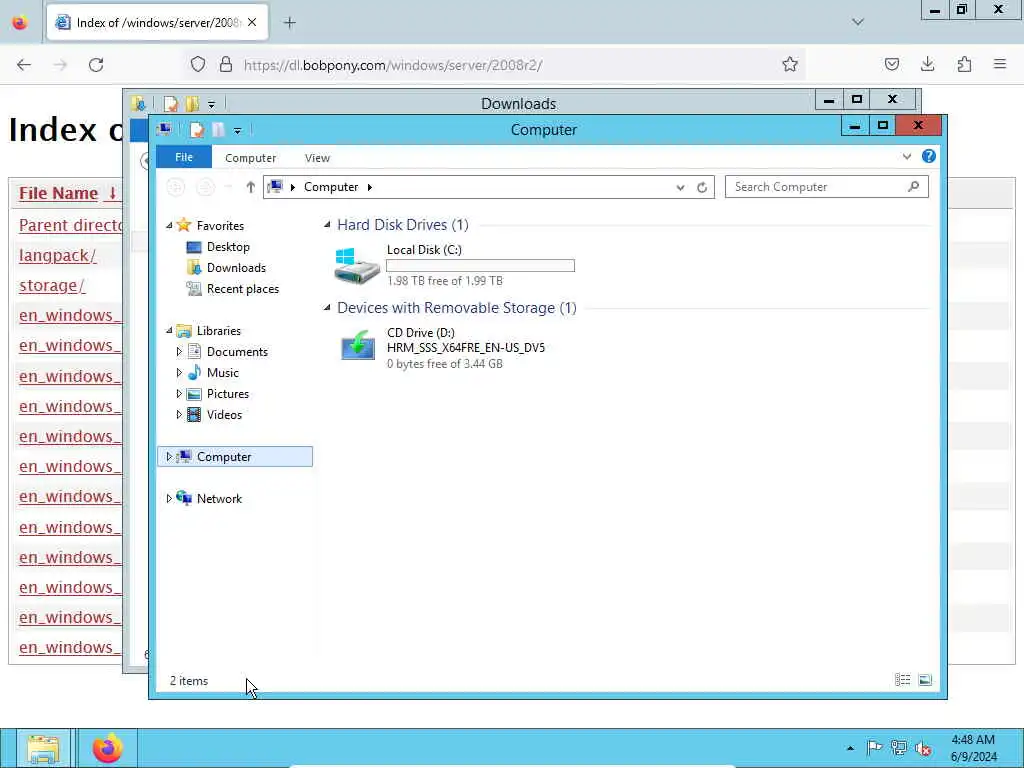Expand the Music library node
Image resolution: width=1024 pixels, height=768 pixels.
pyautogui.click(x=179, y=372)
